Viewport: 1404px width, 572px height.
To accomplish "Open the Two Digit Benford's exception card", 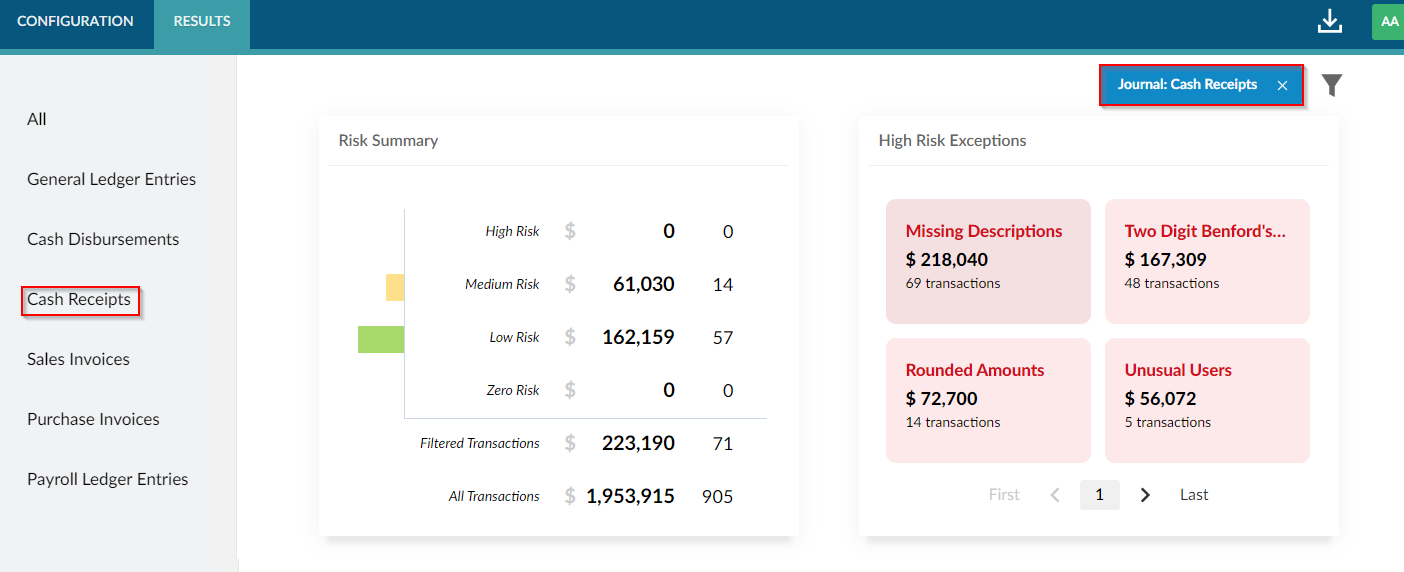I will coord(1207,261).
